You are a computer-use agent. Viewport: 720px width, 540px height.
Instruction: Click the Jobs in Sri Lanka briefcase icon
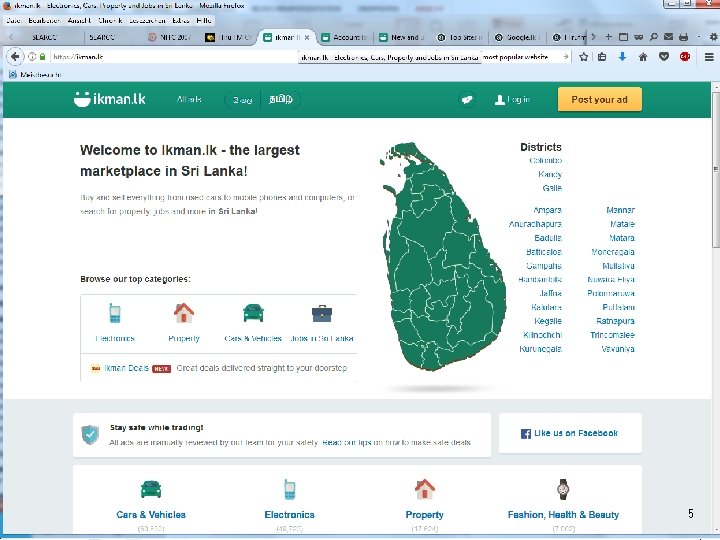322,314
